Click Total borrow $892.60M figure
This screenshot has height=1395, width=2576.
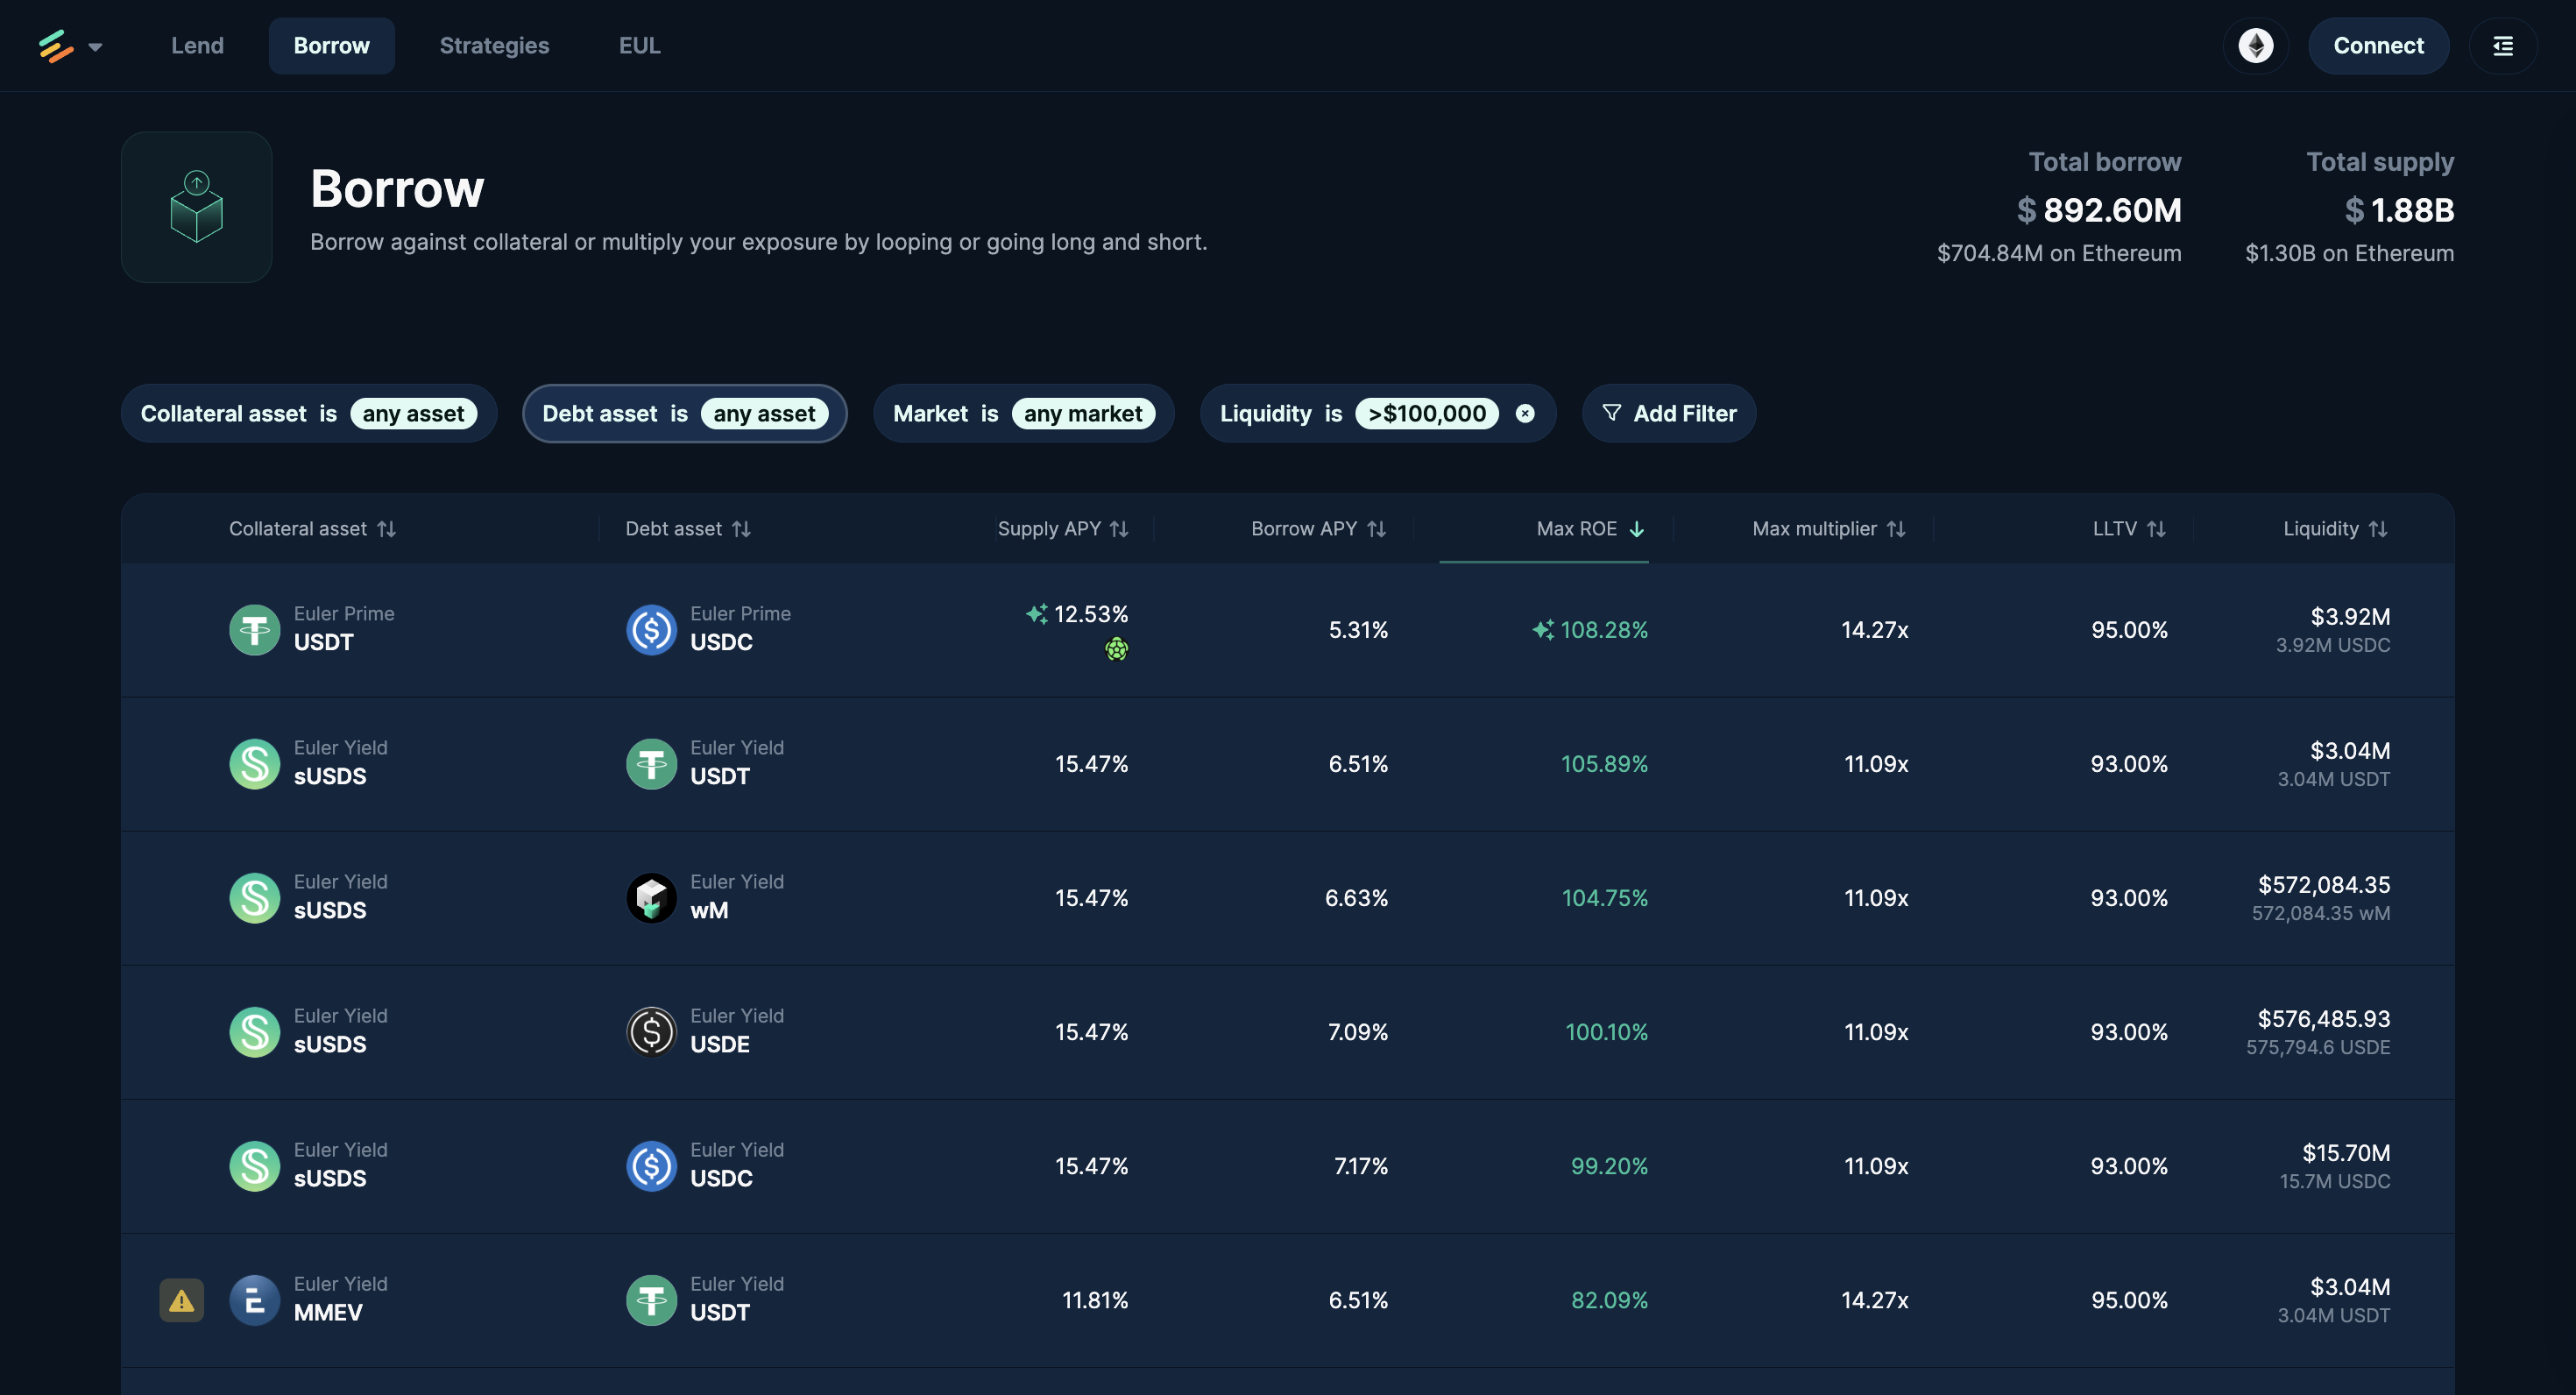2098,209
